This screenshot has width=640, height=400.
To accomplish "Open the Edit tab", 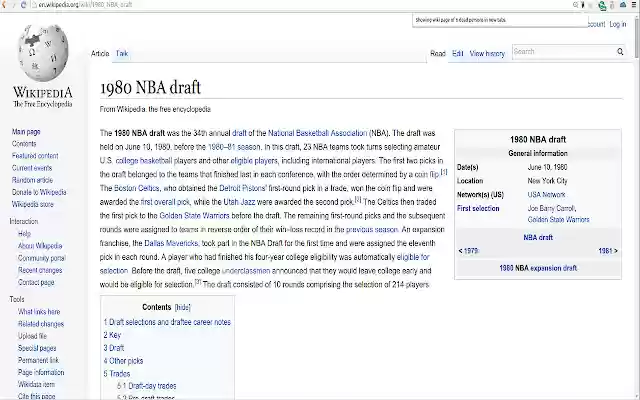I will point(458,53).
